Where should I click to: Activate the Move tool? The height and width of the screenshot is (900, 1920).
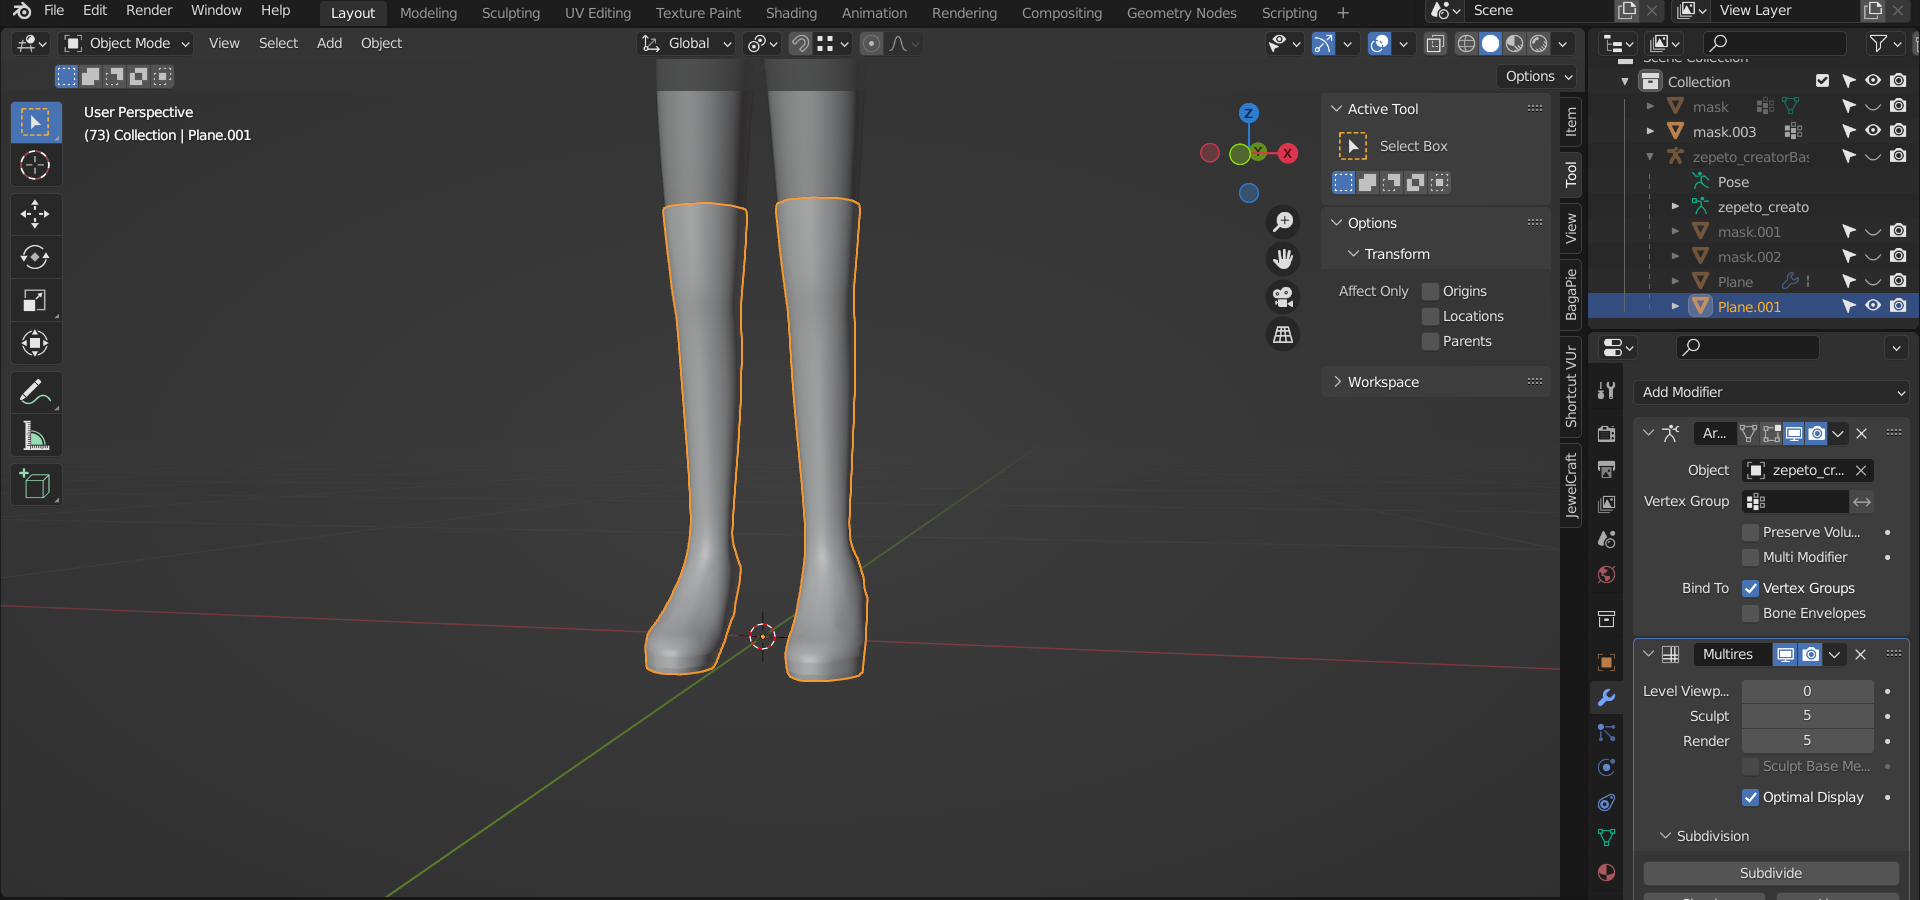[x=35, y=214]
